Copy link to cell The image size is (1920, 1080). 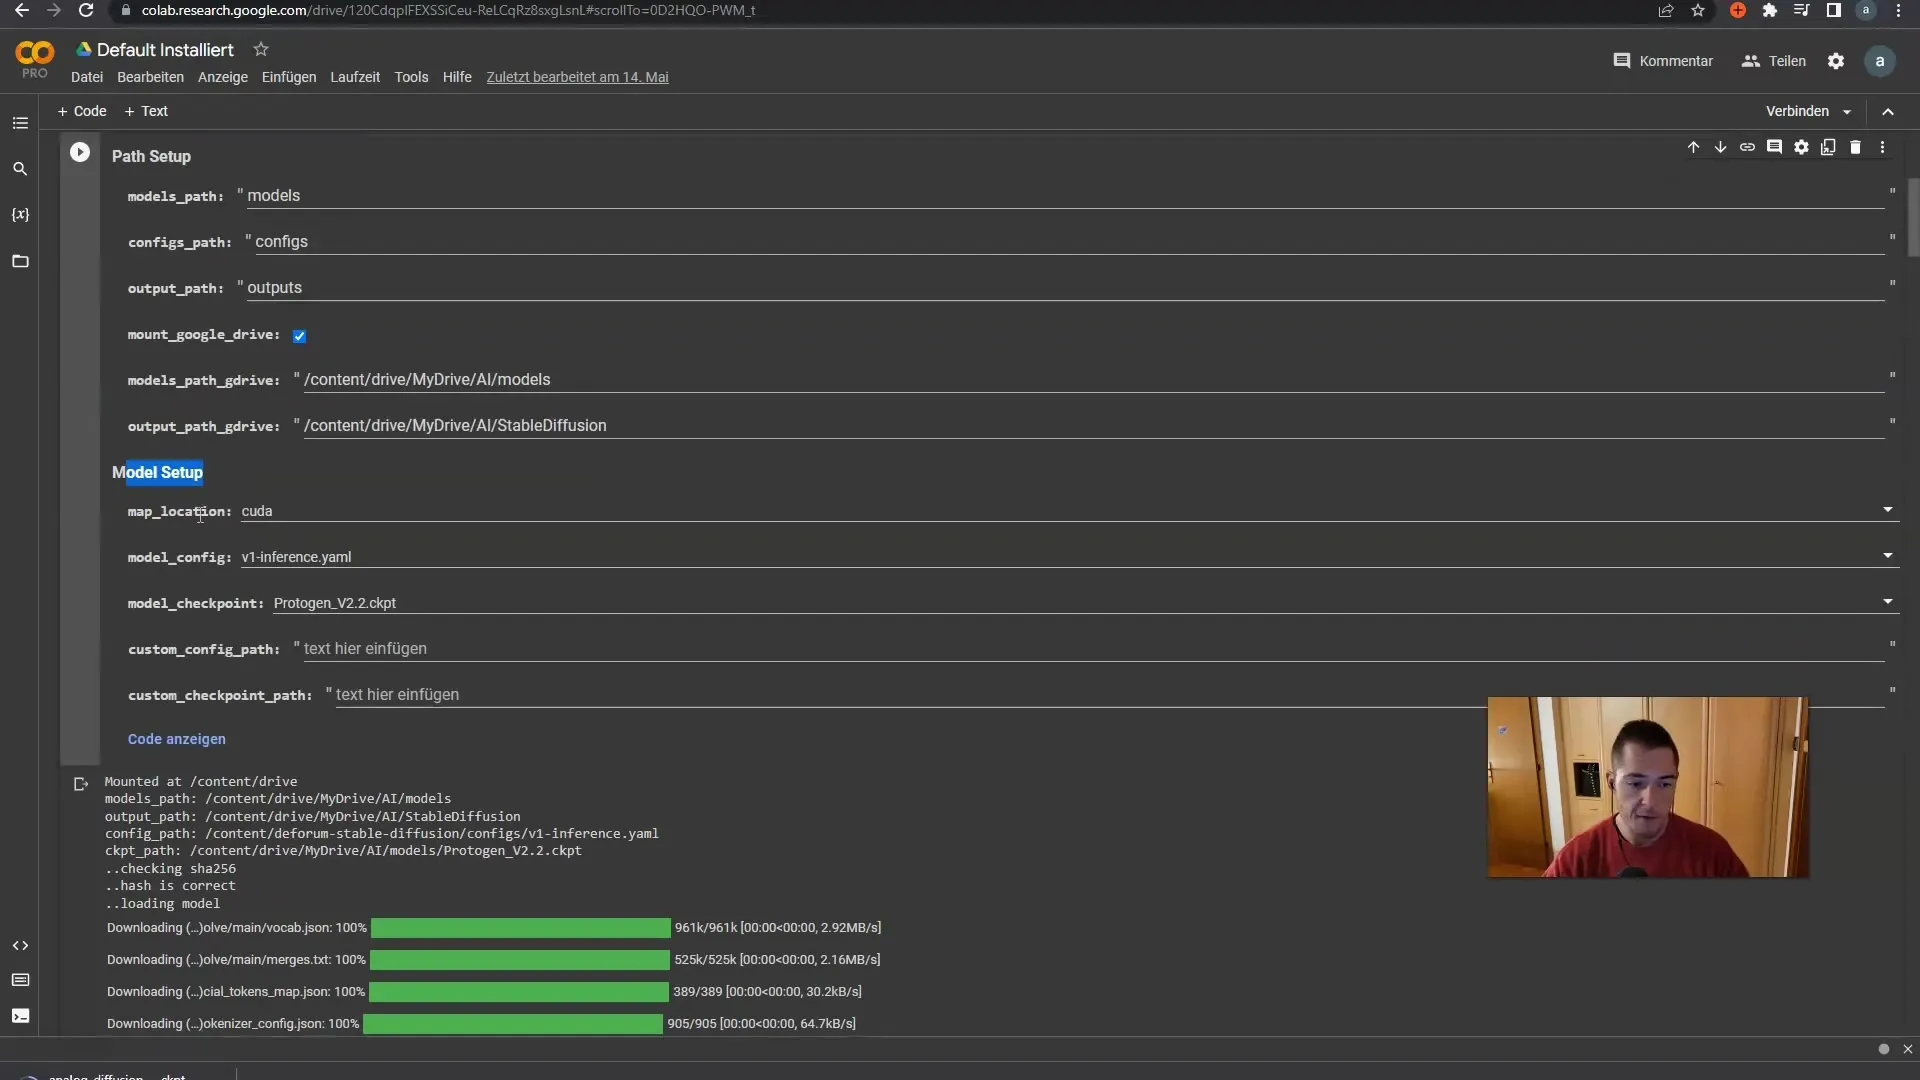coord(1747,147)
